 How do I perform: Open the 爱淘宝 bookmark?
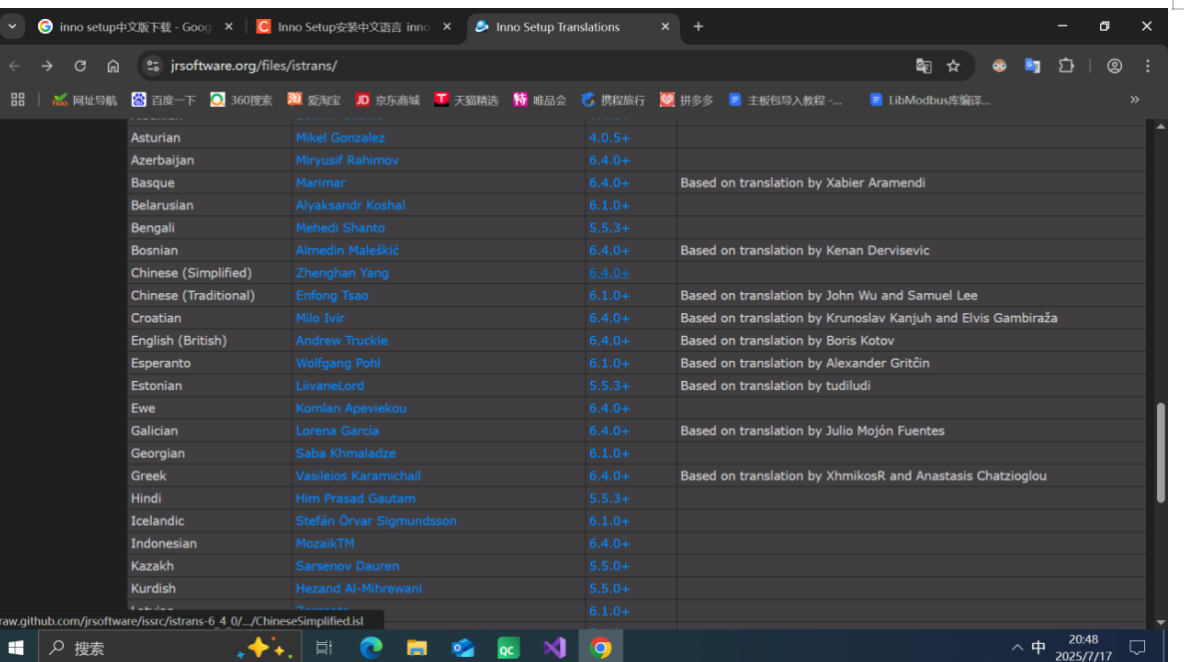(x=313, y=100)
